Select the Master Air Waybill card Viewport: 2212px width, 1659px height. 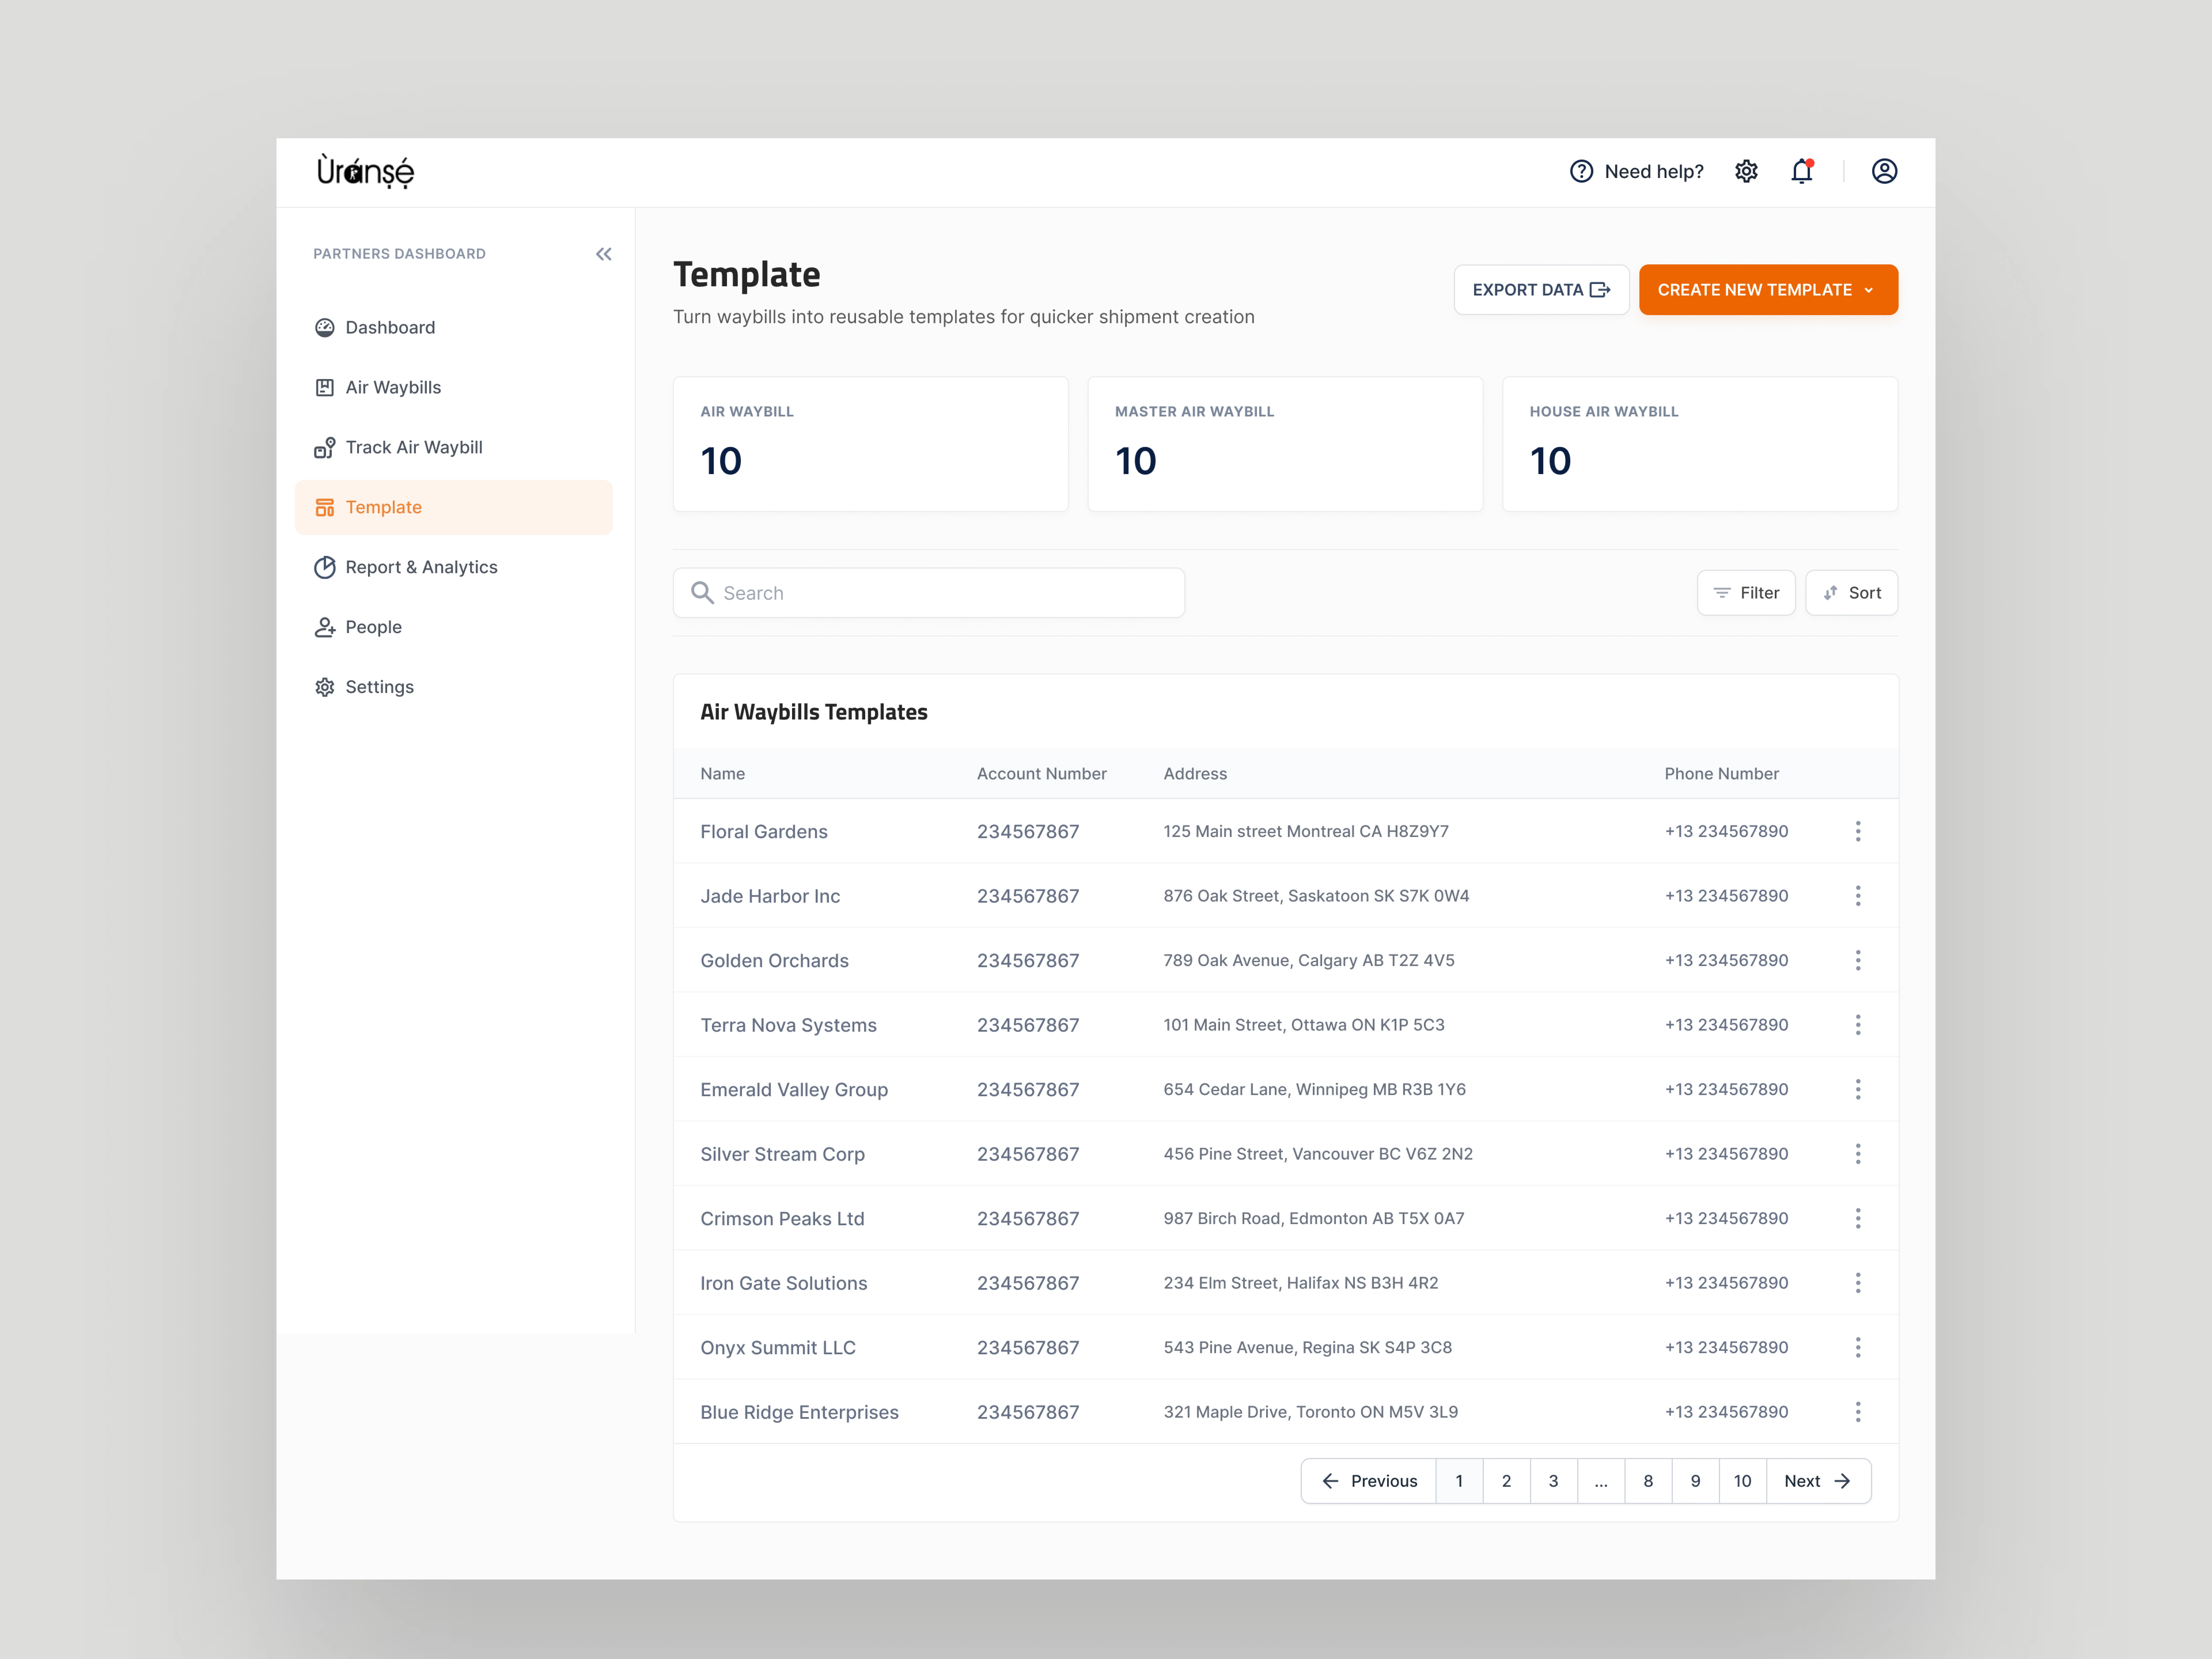tap(1285, 444)
